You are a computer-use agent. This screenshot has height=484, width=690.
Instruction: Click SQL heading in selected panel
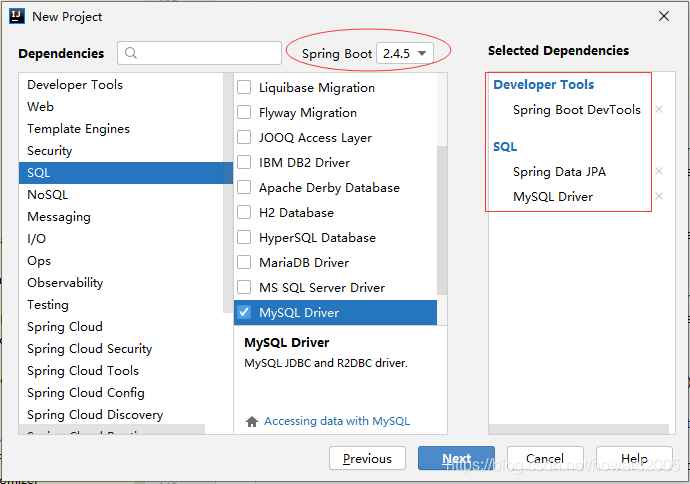[505, 147]
